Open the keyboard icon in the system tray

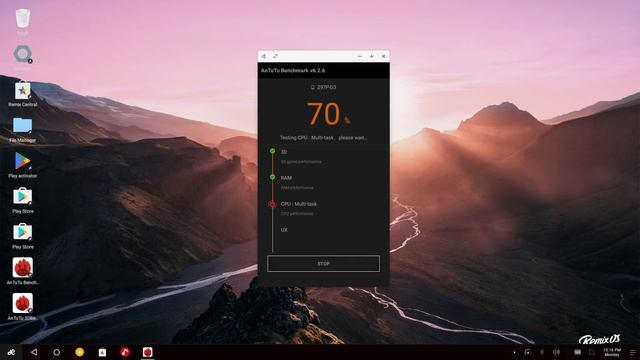click(578, 352)
